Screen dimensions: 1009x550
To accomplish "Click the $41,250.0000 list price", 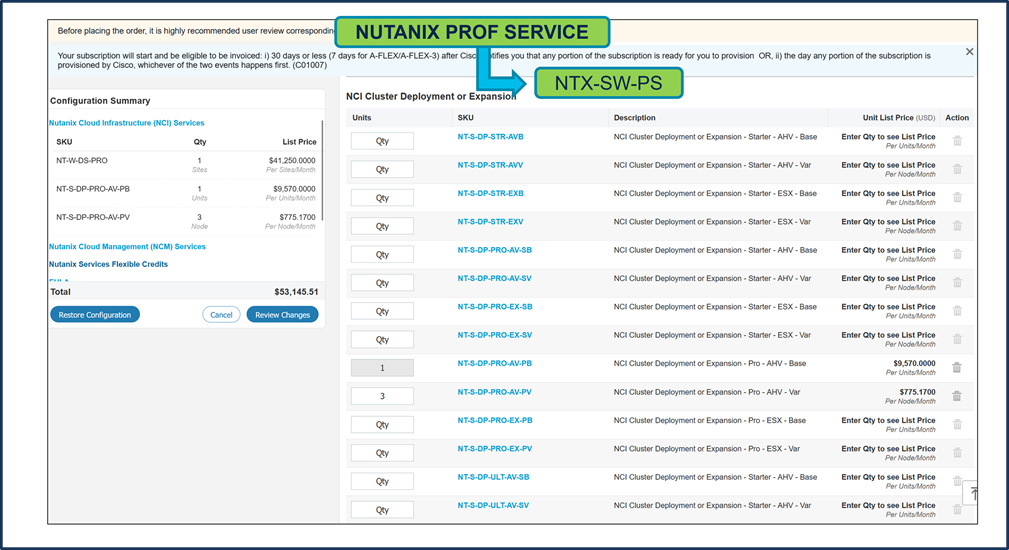I will 292,160.
